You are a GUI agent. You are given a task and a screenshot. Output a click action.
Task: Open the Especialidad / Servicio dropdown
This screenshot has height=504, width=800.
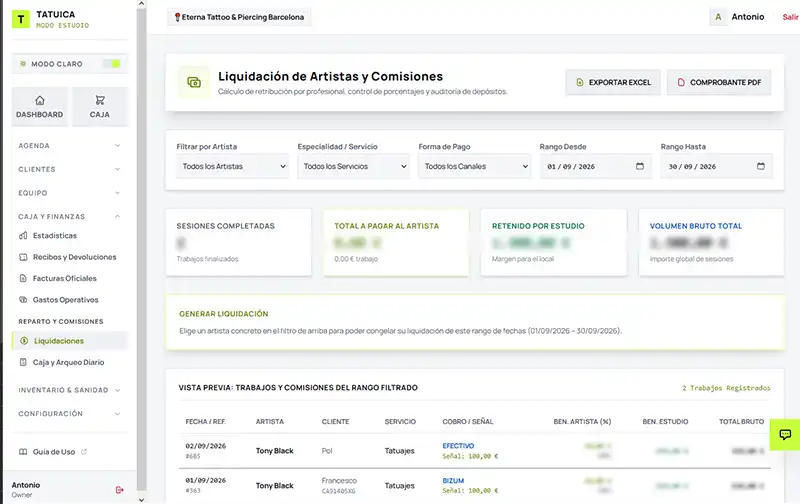coord(354,166)
